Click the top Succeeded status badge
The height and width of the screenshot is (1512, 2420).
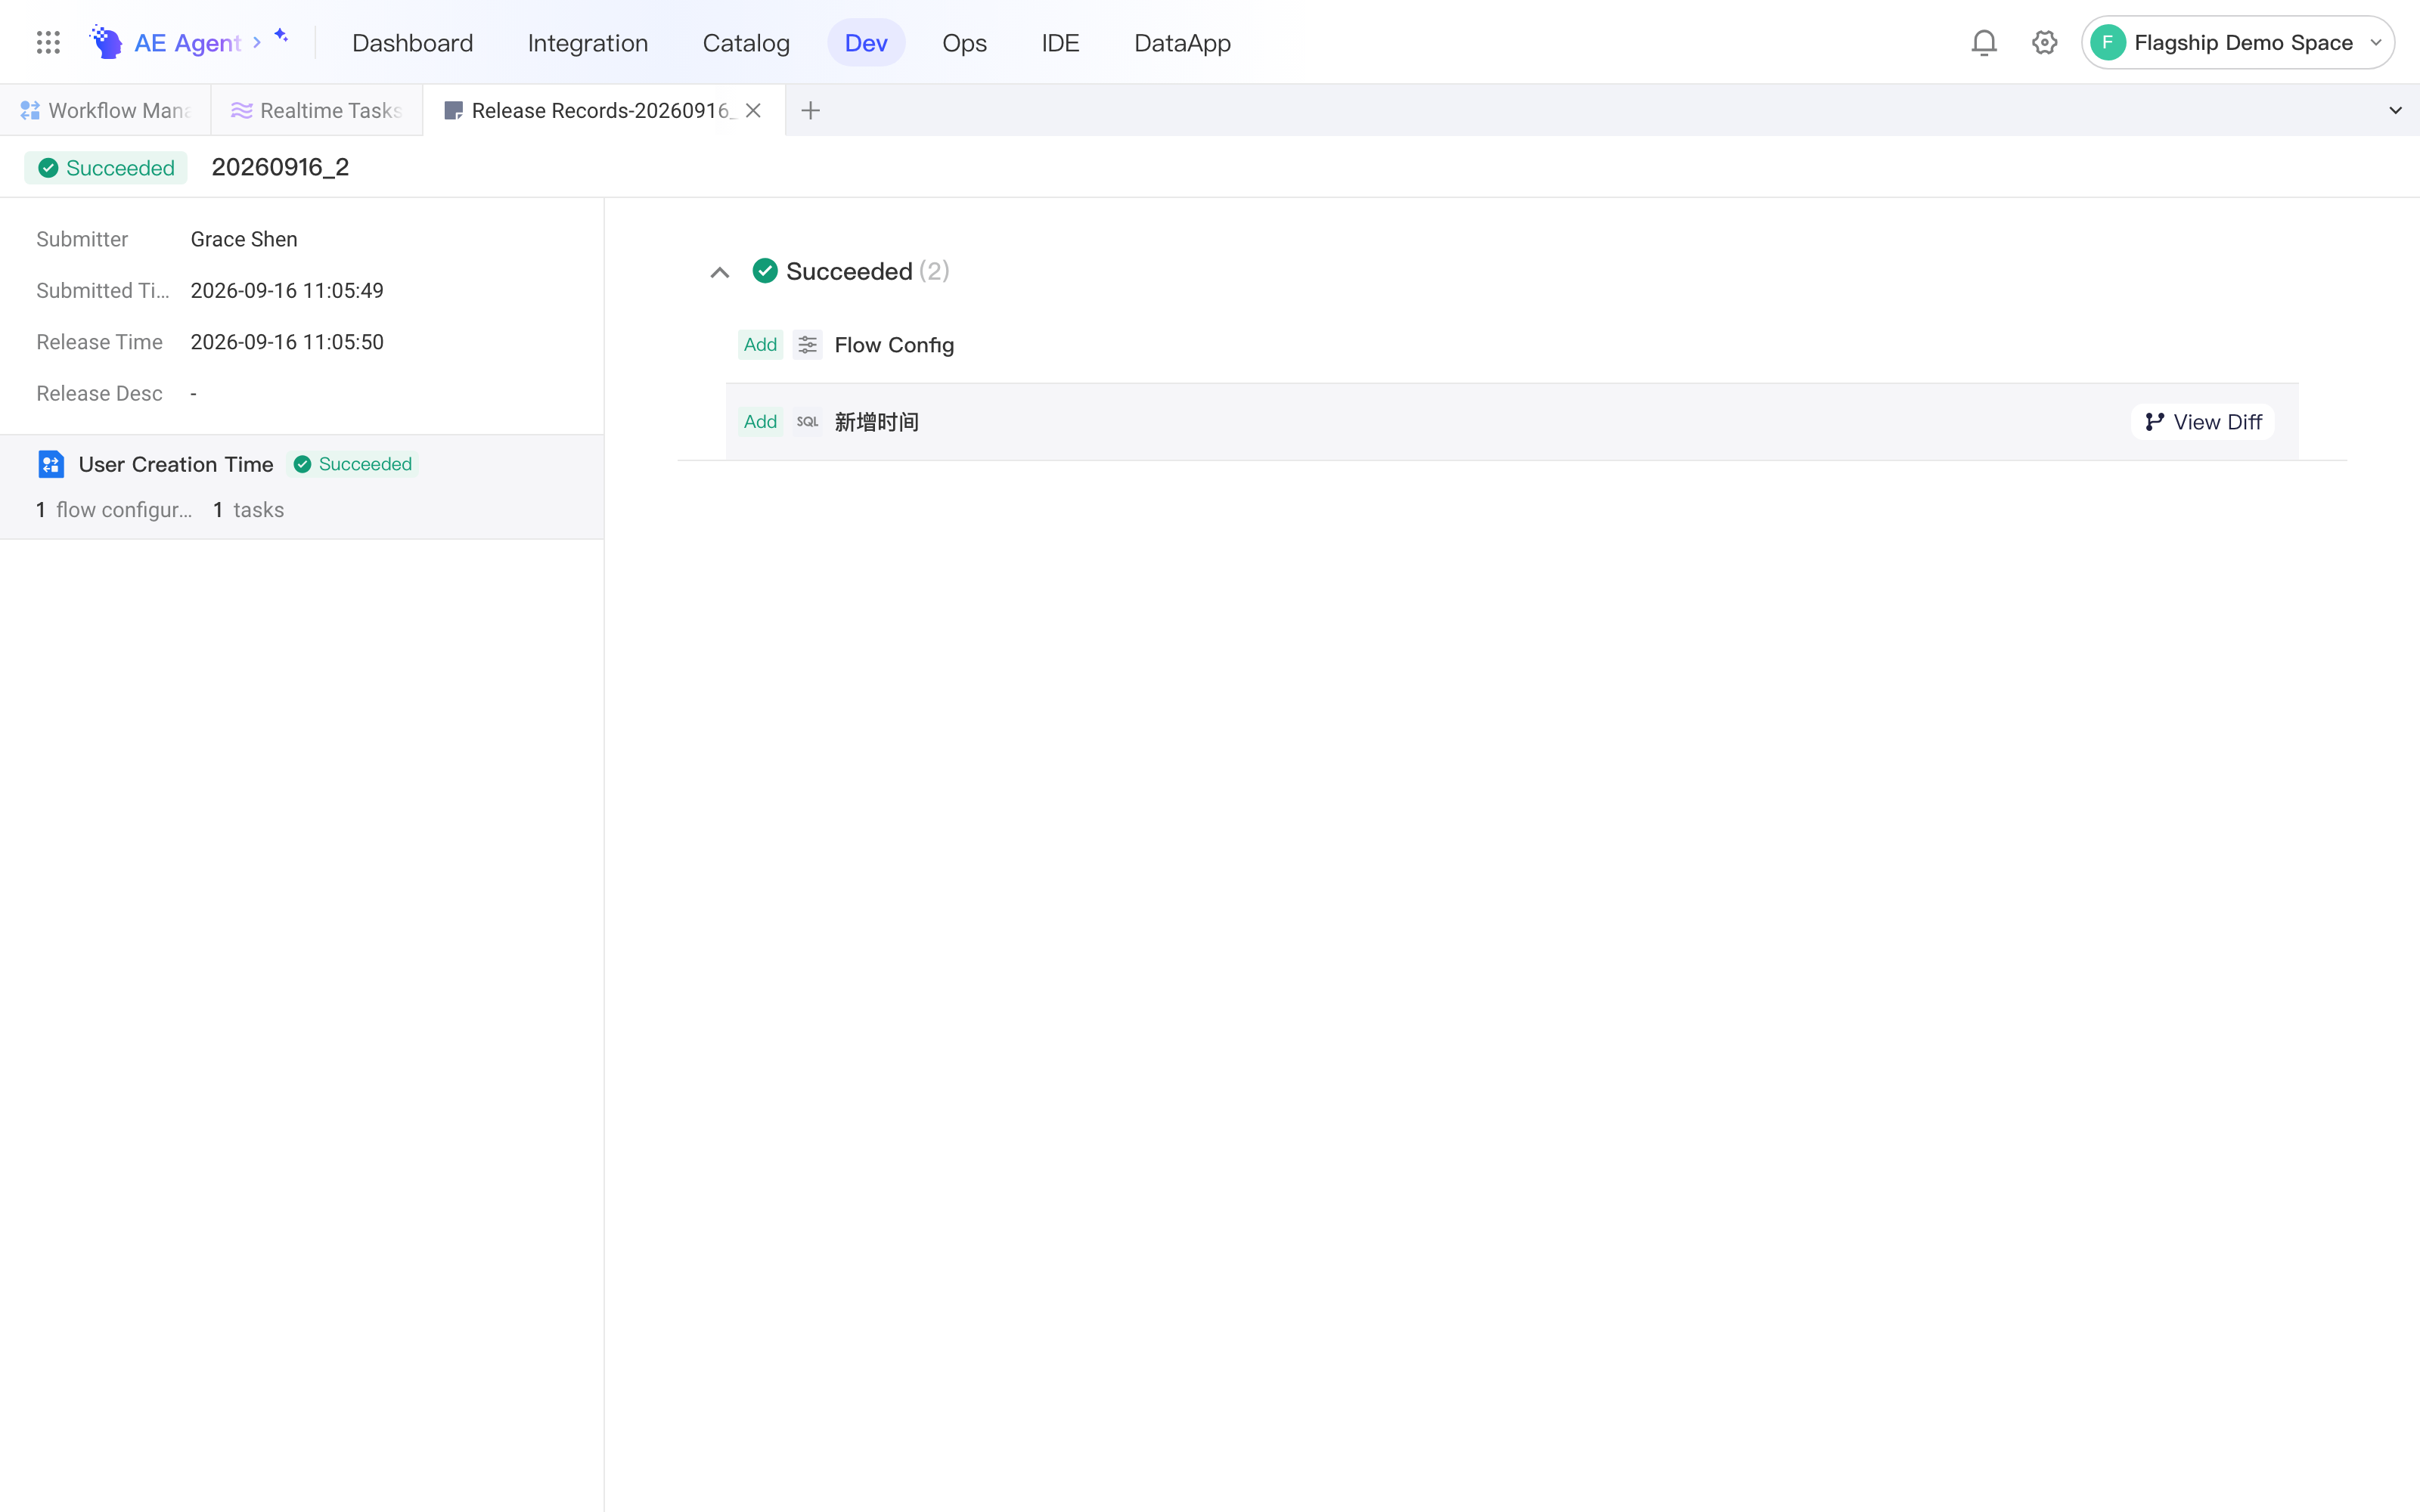click(106, 168)
